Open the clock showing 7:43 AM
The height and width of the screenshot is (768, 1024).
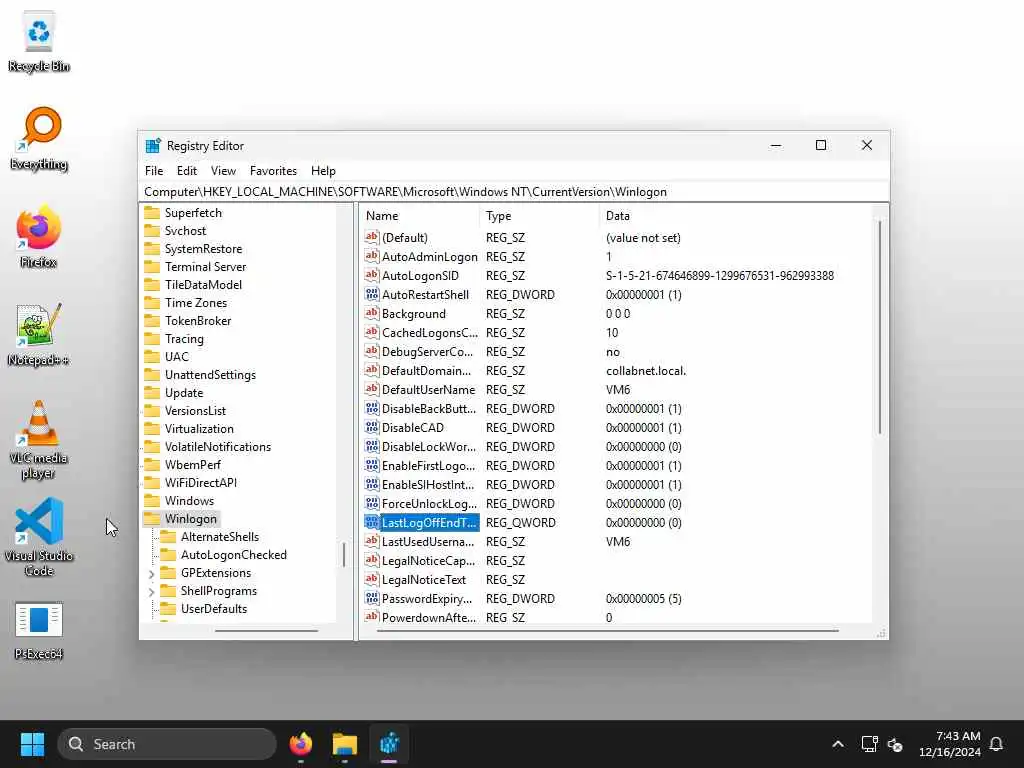click(957, 736)
